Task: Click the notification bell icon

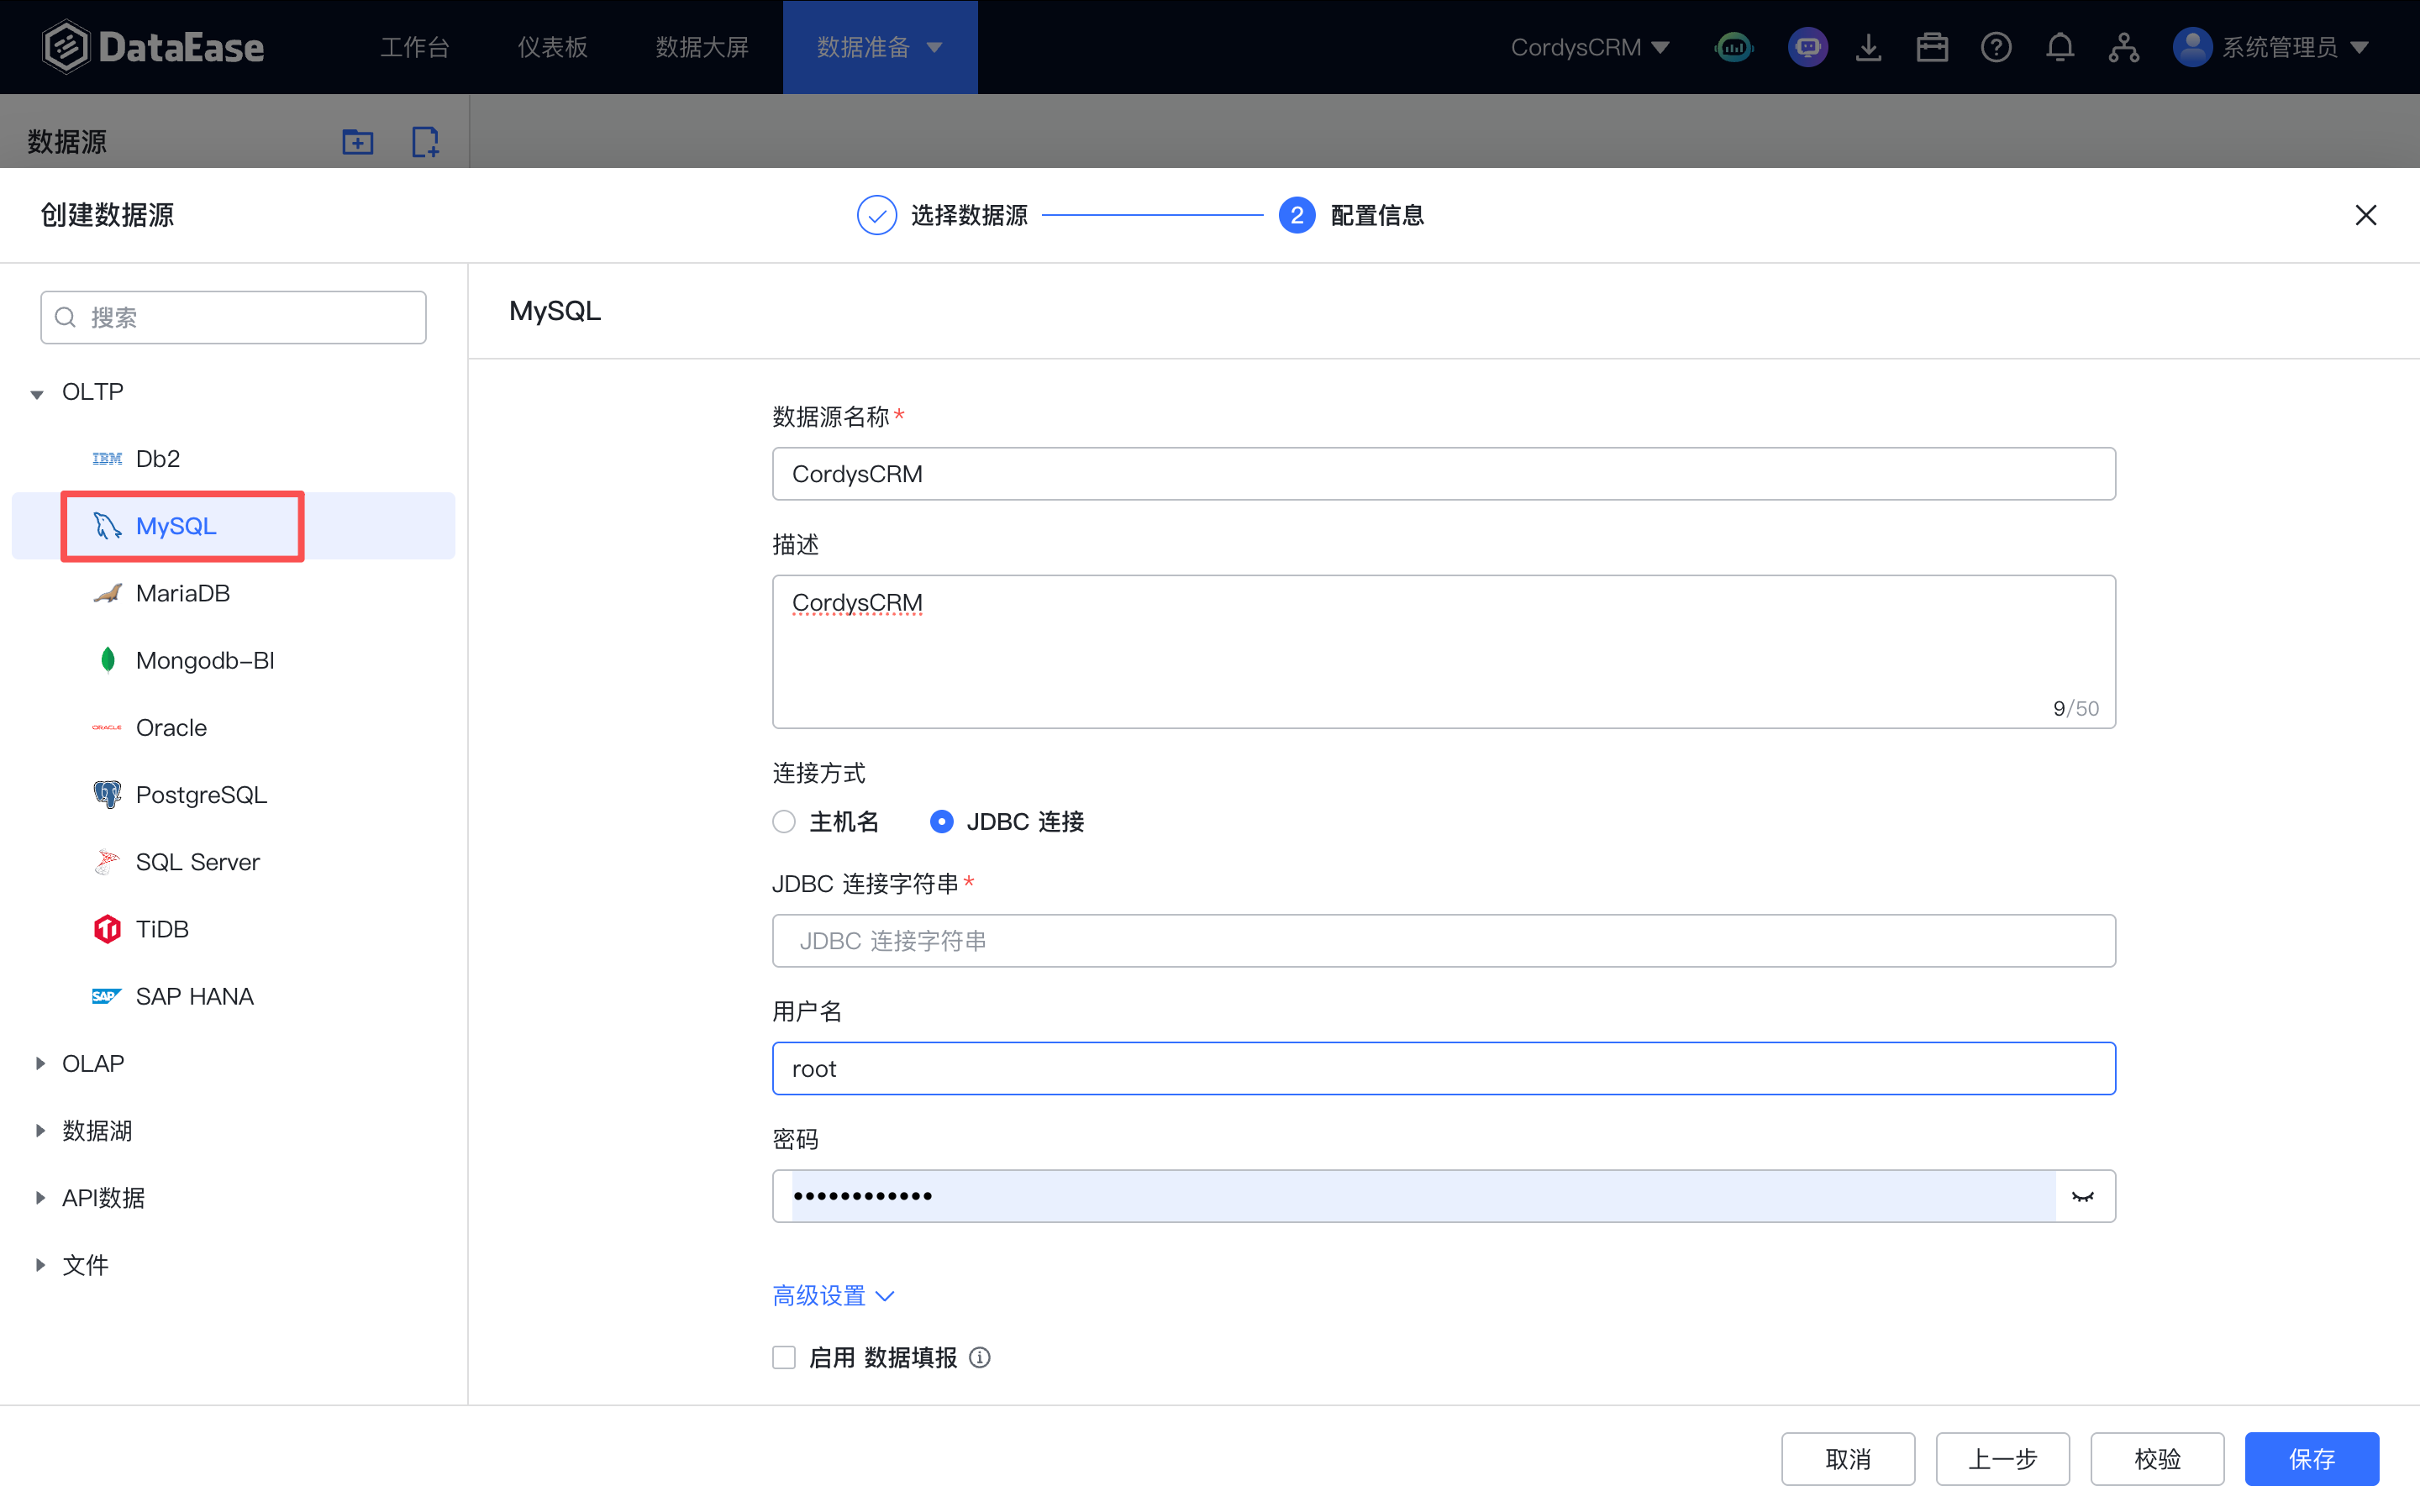Action: [x=2059, y=47]
